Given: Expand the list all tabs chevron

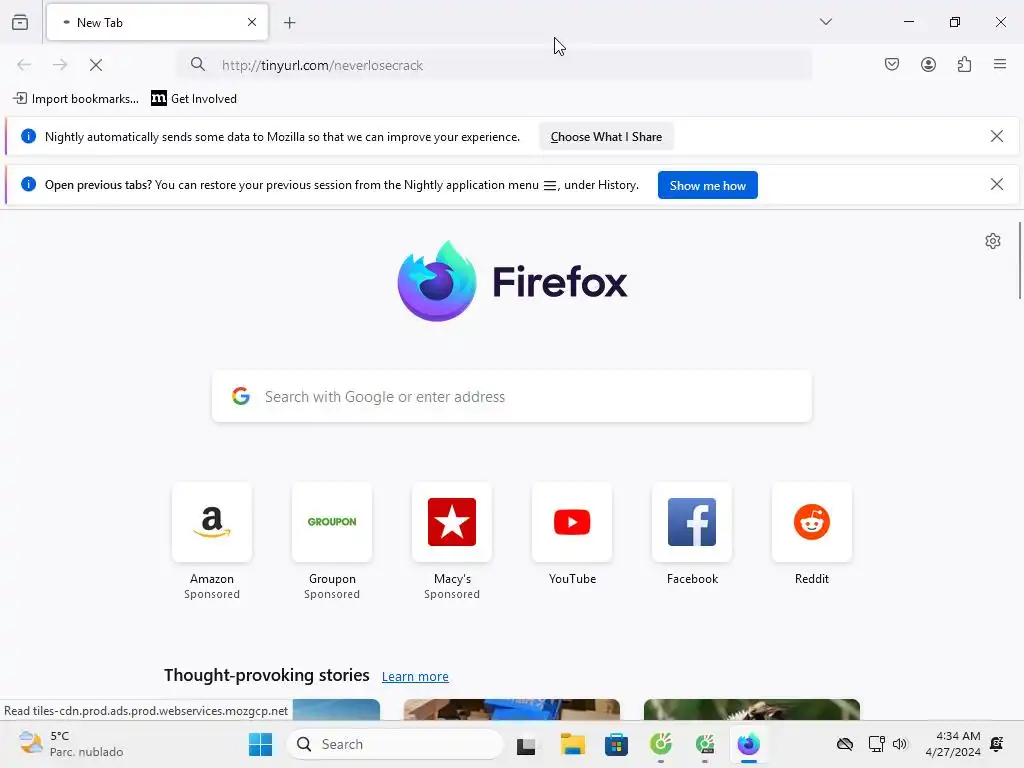Looking at the screenshot, I should (x=825, y=22).
